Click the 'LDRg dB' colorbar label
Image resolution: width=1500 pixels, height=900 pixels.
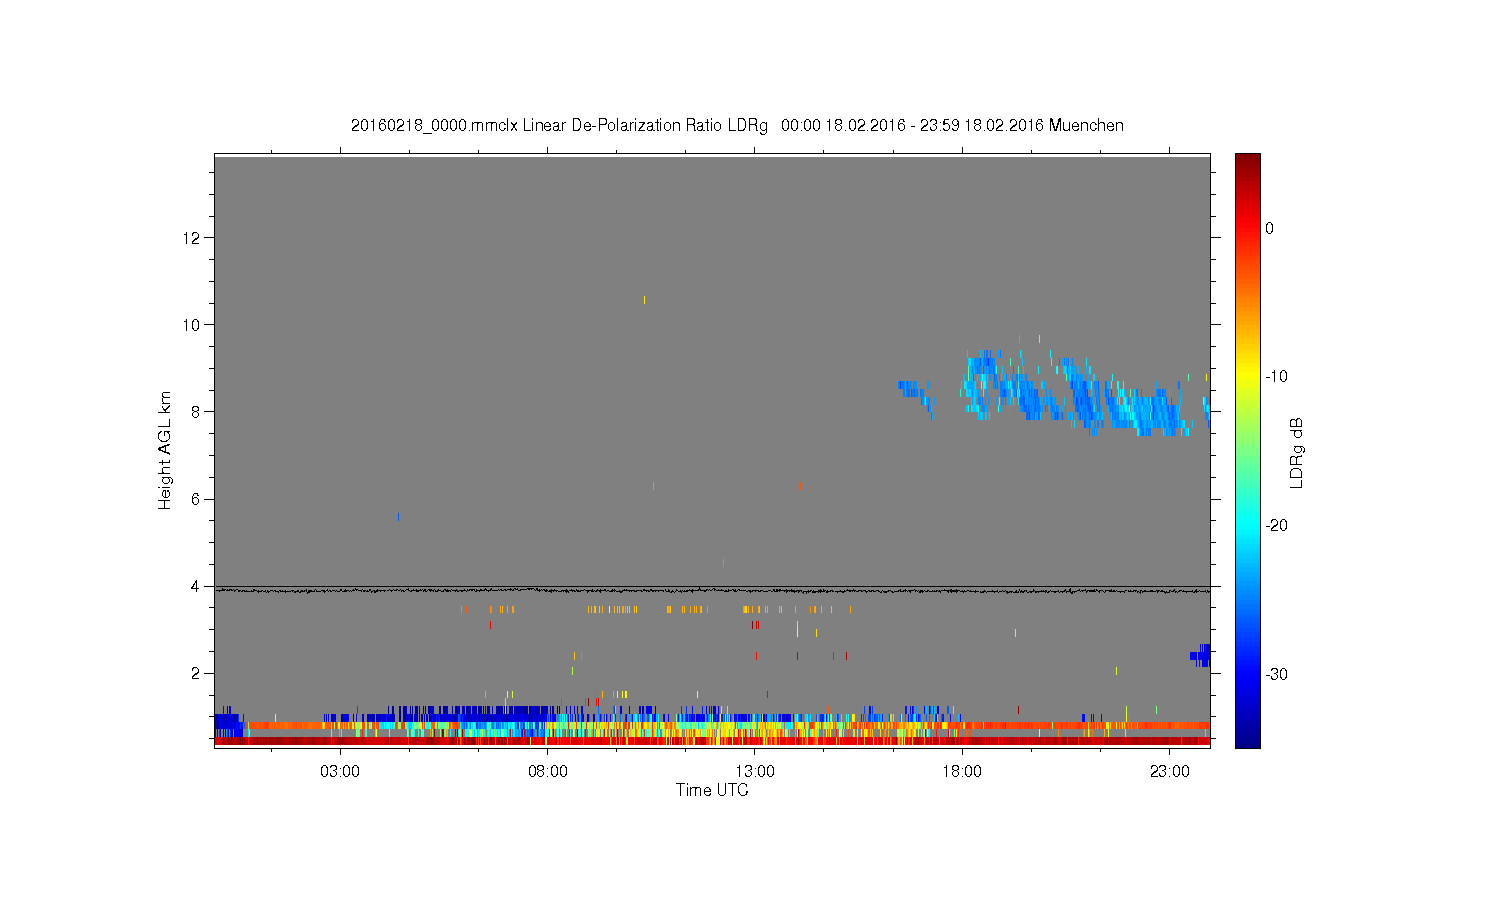coord(1297,452)
